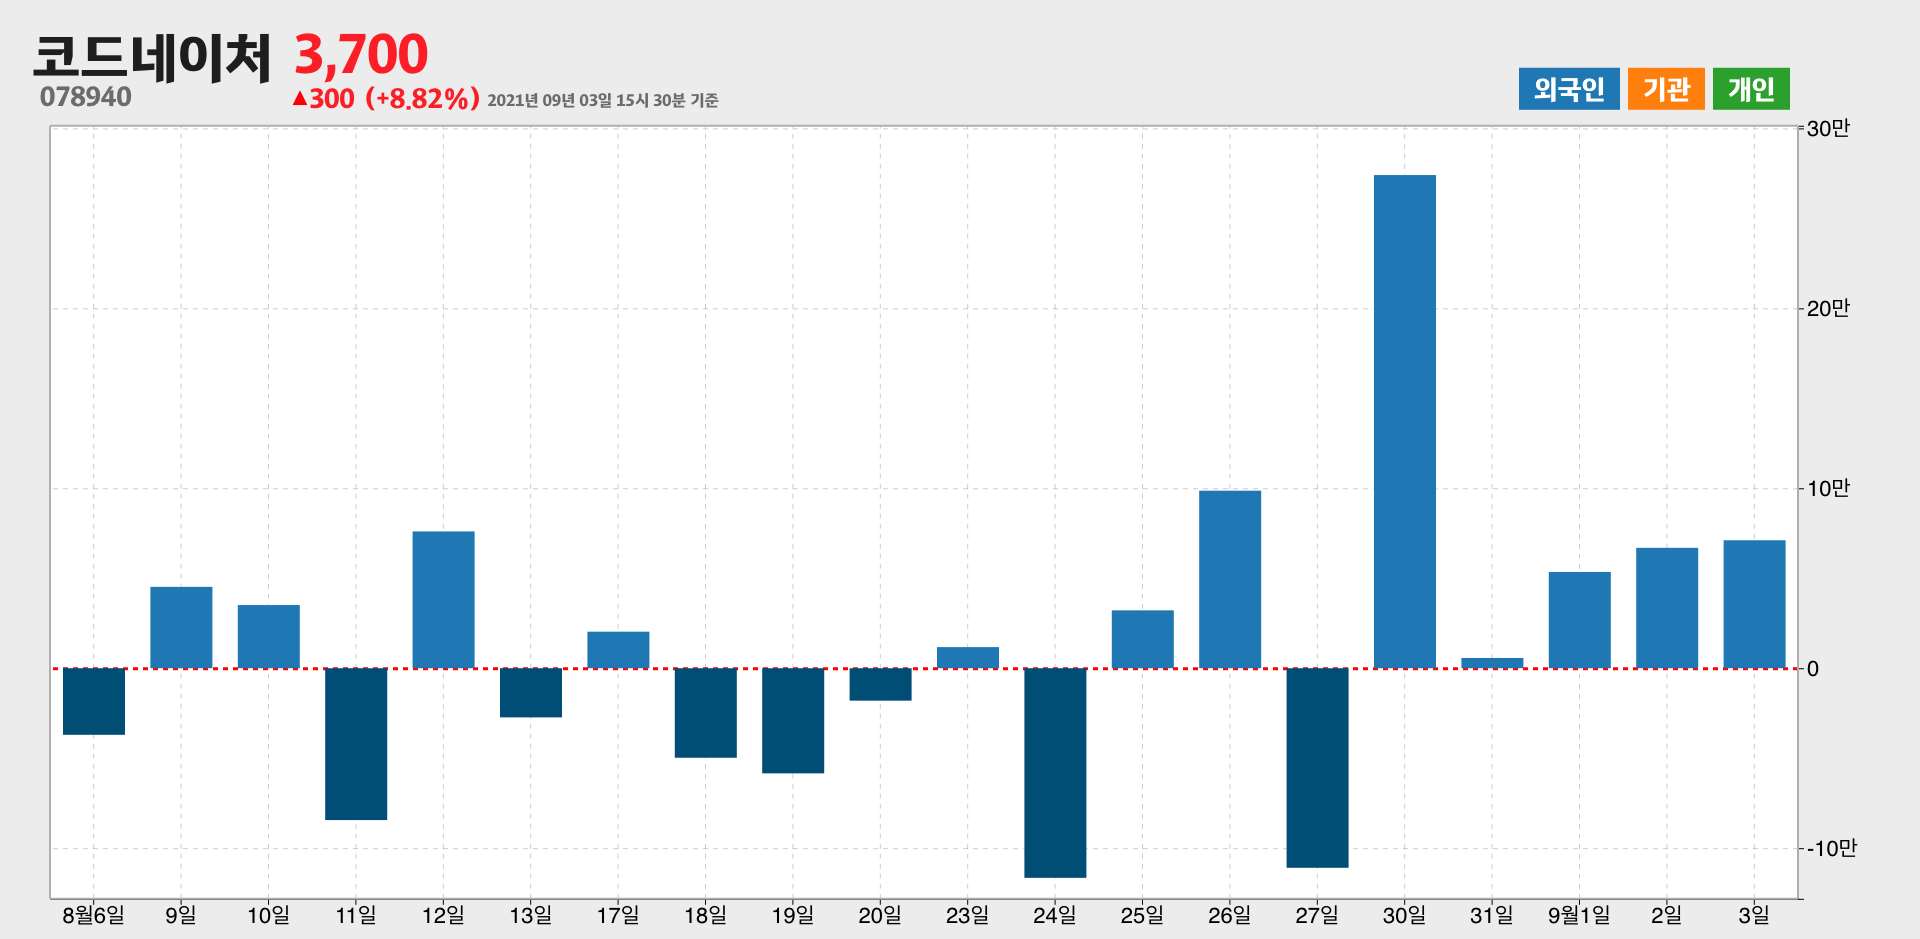Click the 30만 y-axis label
The height and width of the screenshot is (939, 1920).
(x=1828, y=128)
